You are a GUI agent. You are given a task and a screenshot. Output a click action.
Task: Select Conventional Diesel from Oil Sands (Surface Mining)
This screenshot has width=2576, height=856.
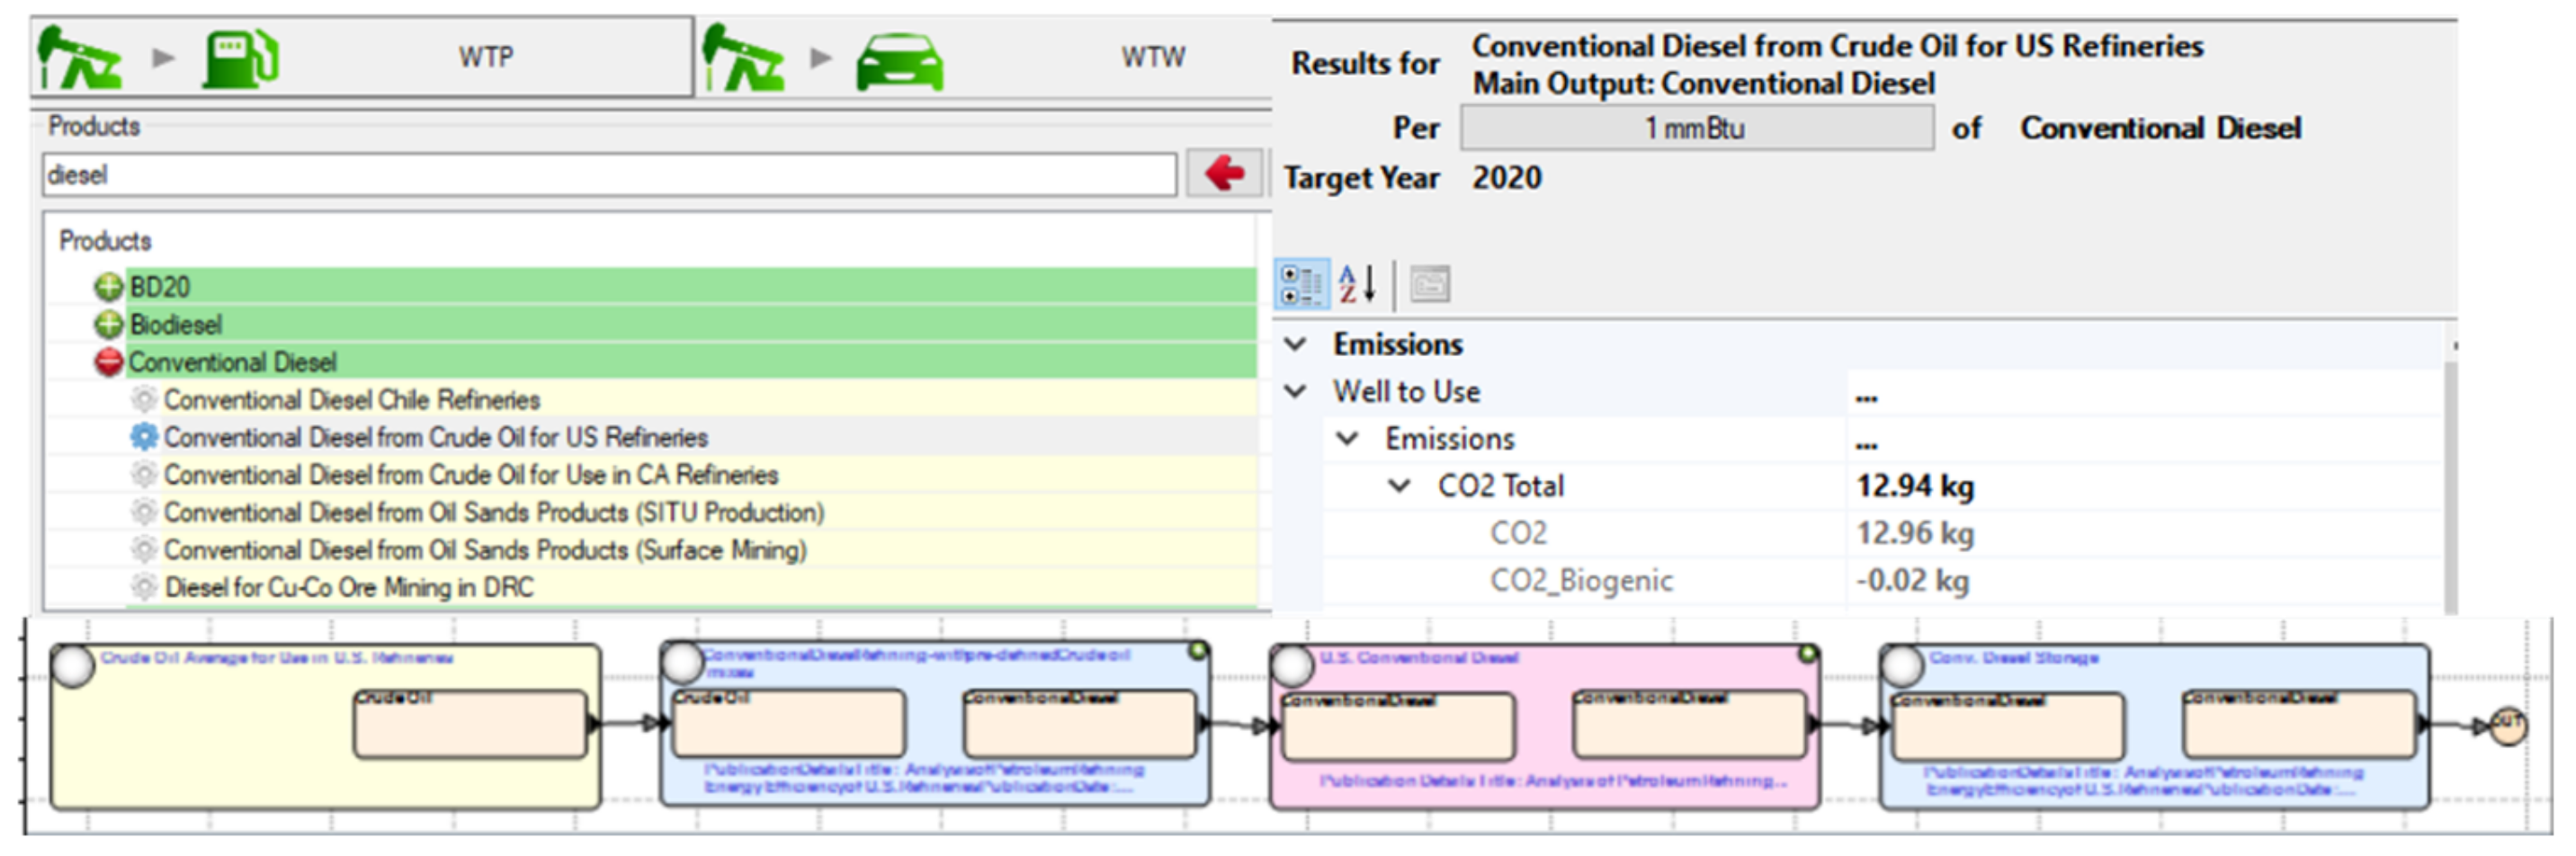[x=485, y=550]
